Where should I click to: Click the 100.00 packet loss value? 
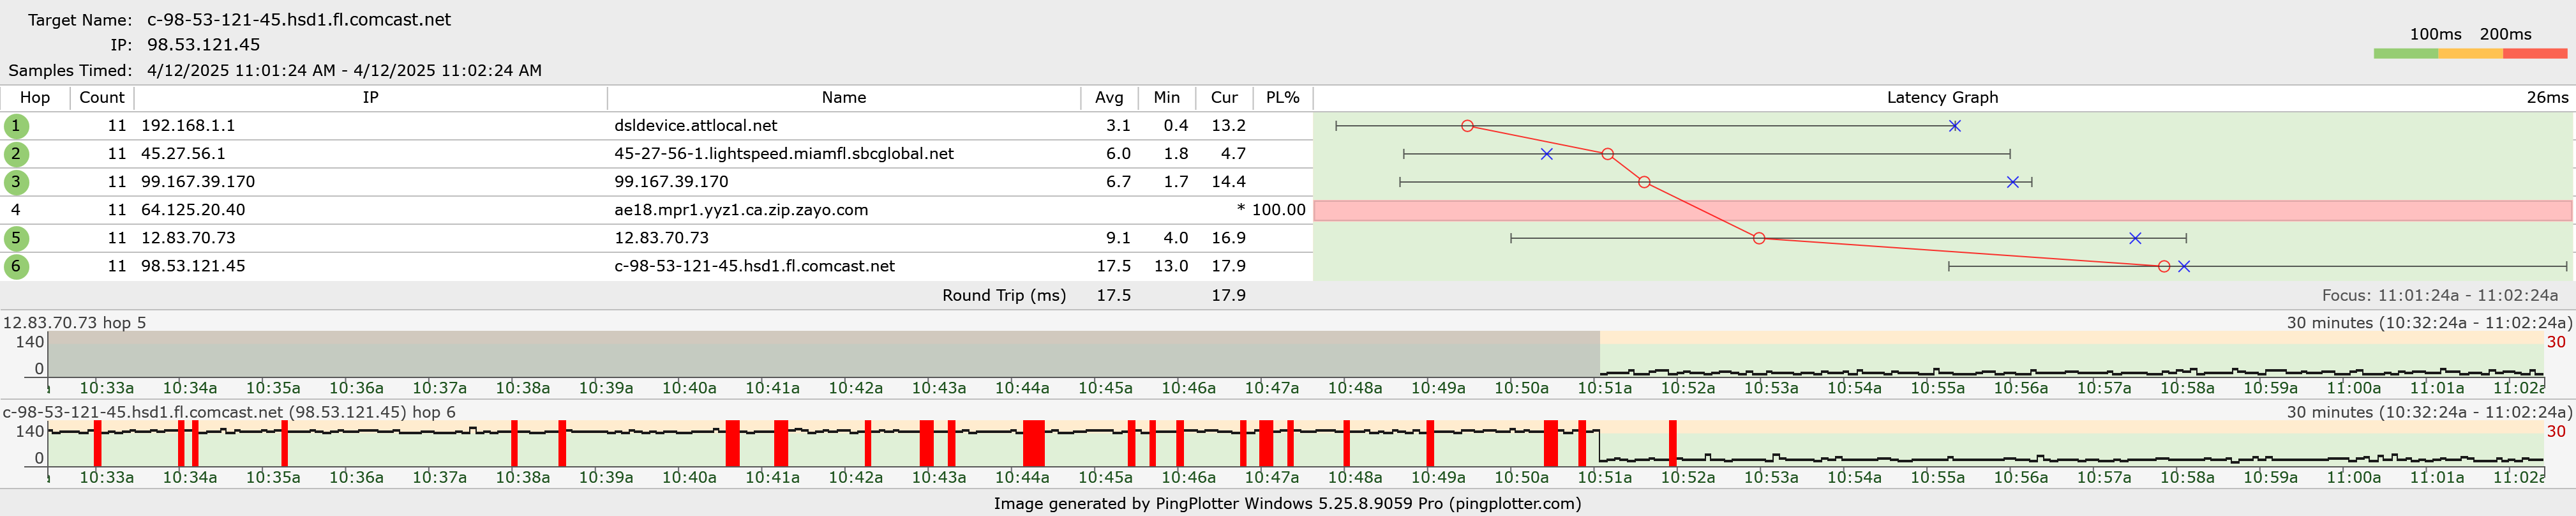tap(1279, 210)
